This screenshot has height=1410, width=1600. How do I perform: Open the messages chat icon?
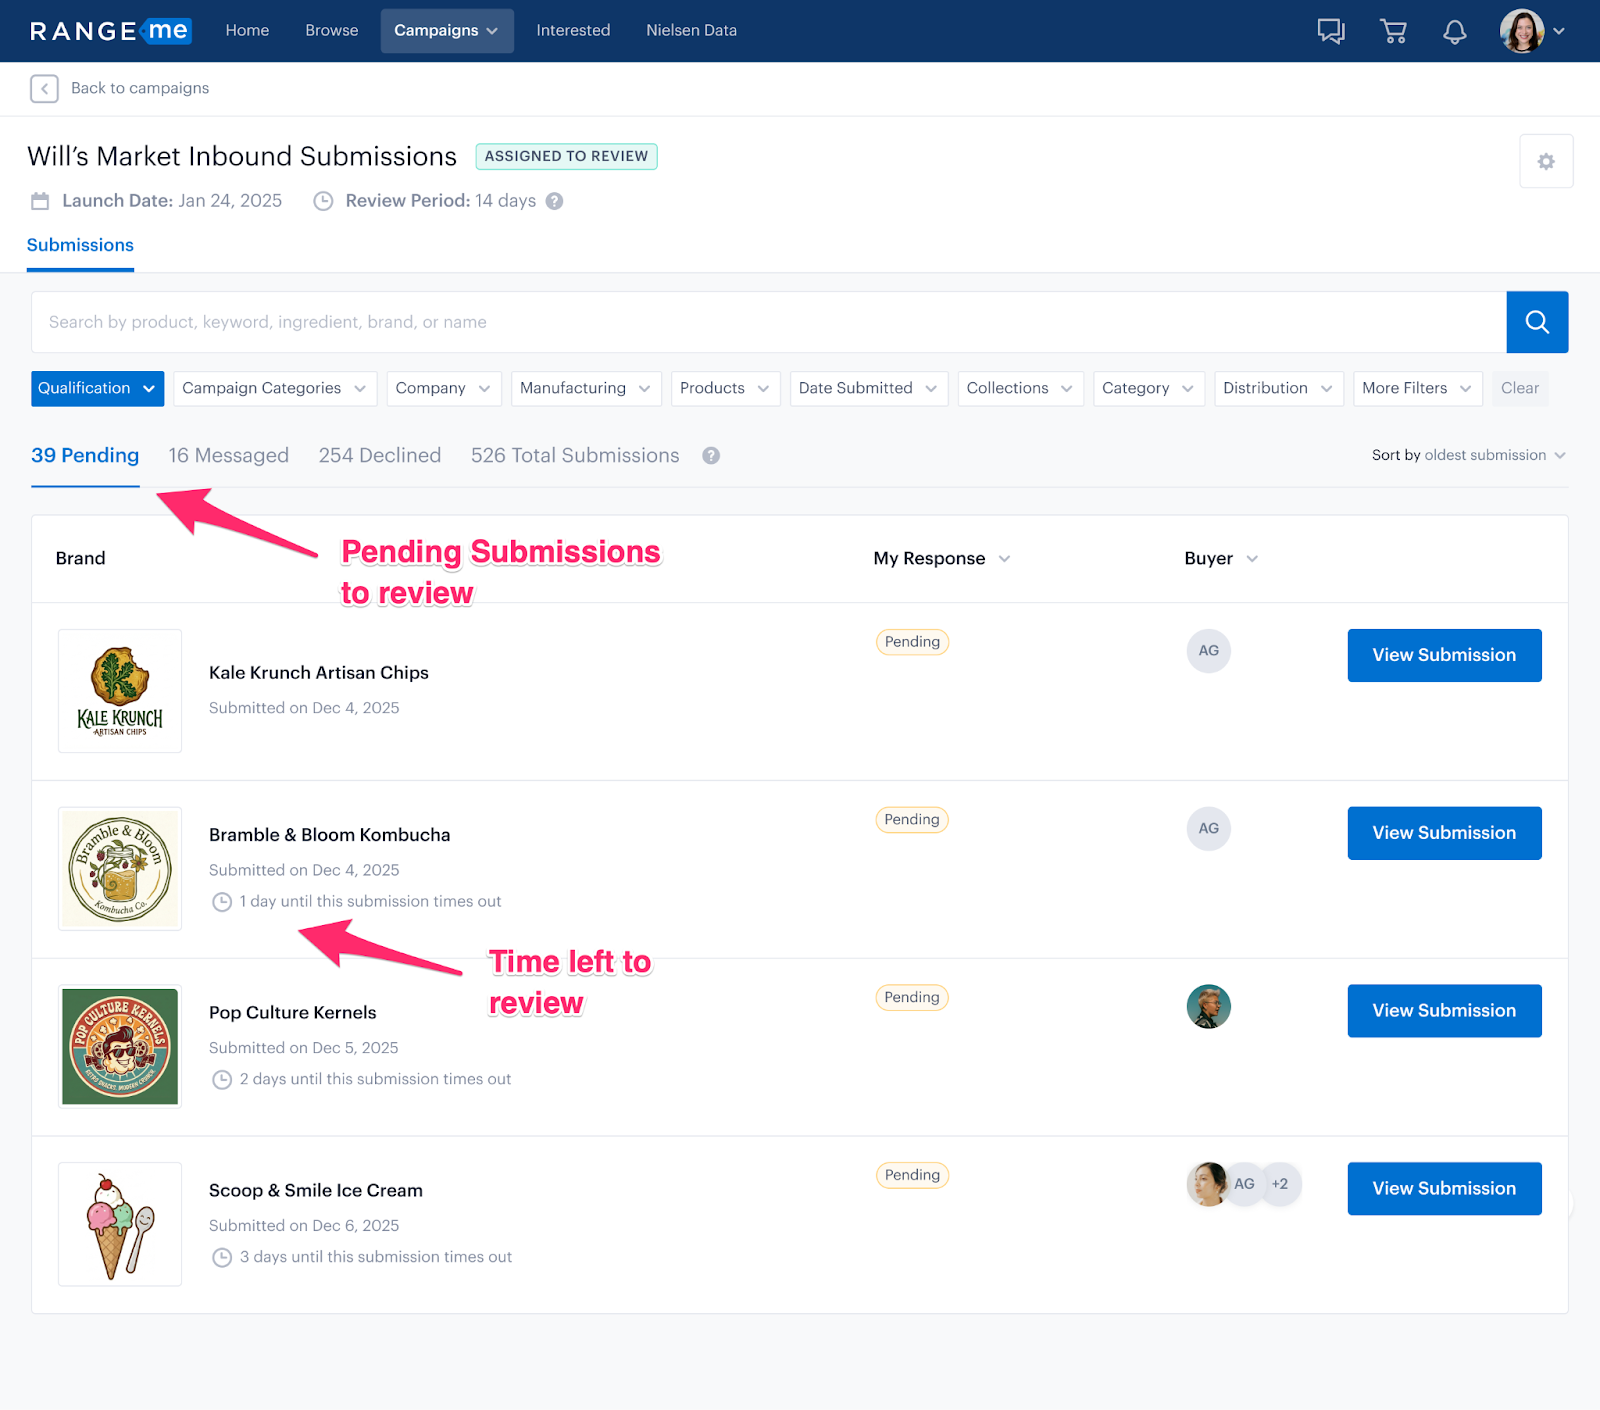(1330, 31)
